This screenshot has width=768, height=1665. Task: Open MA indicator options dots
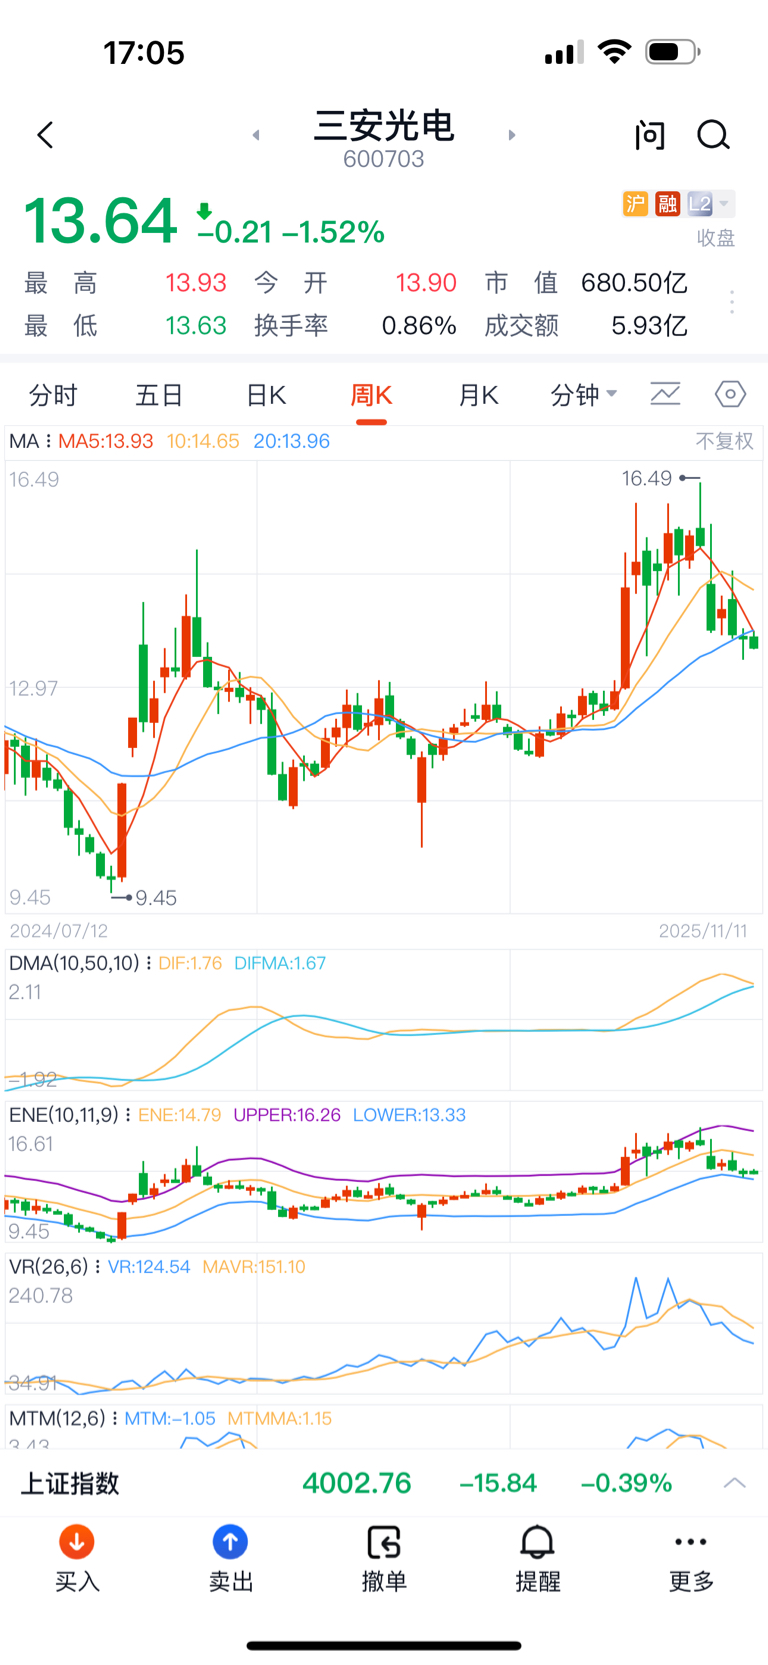47,441
